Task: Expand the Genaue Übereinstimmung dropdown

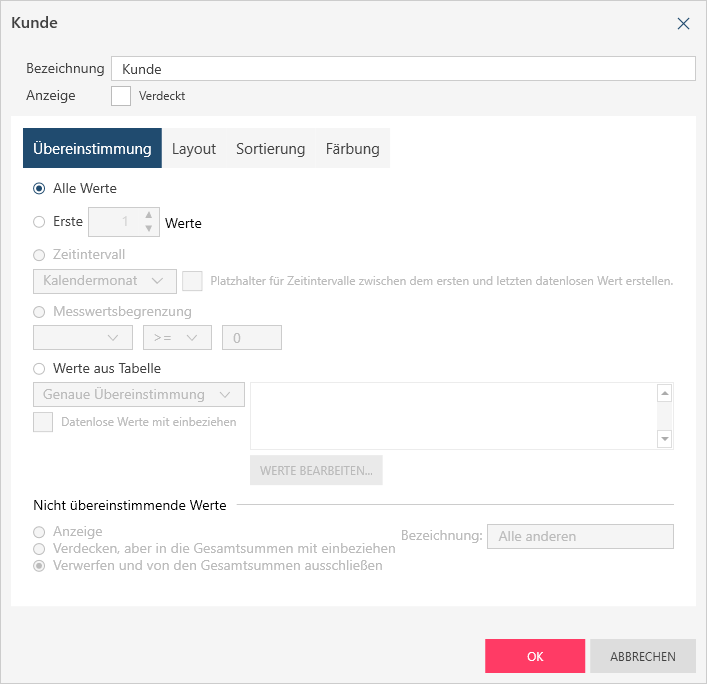Action: (x=138, y=394)
